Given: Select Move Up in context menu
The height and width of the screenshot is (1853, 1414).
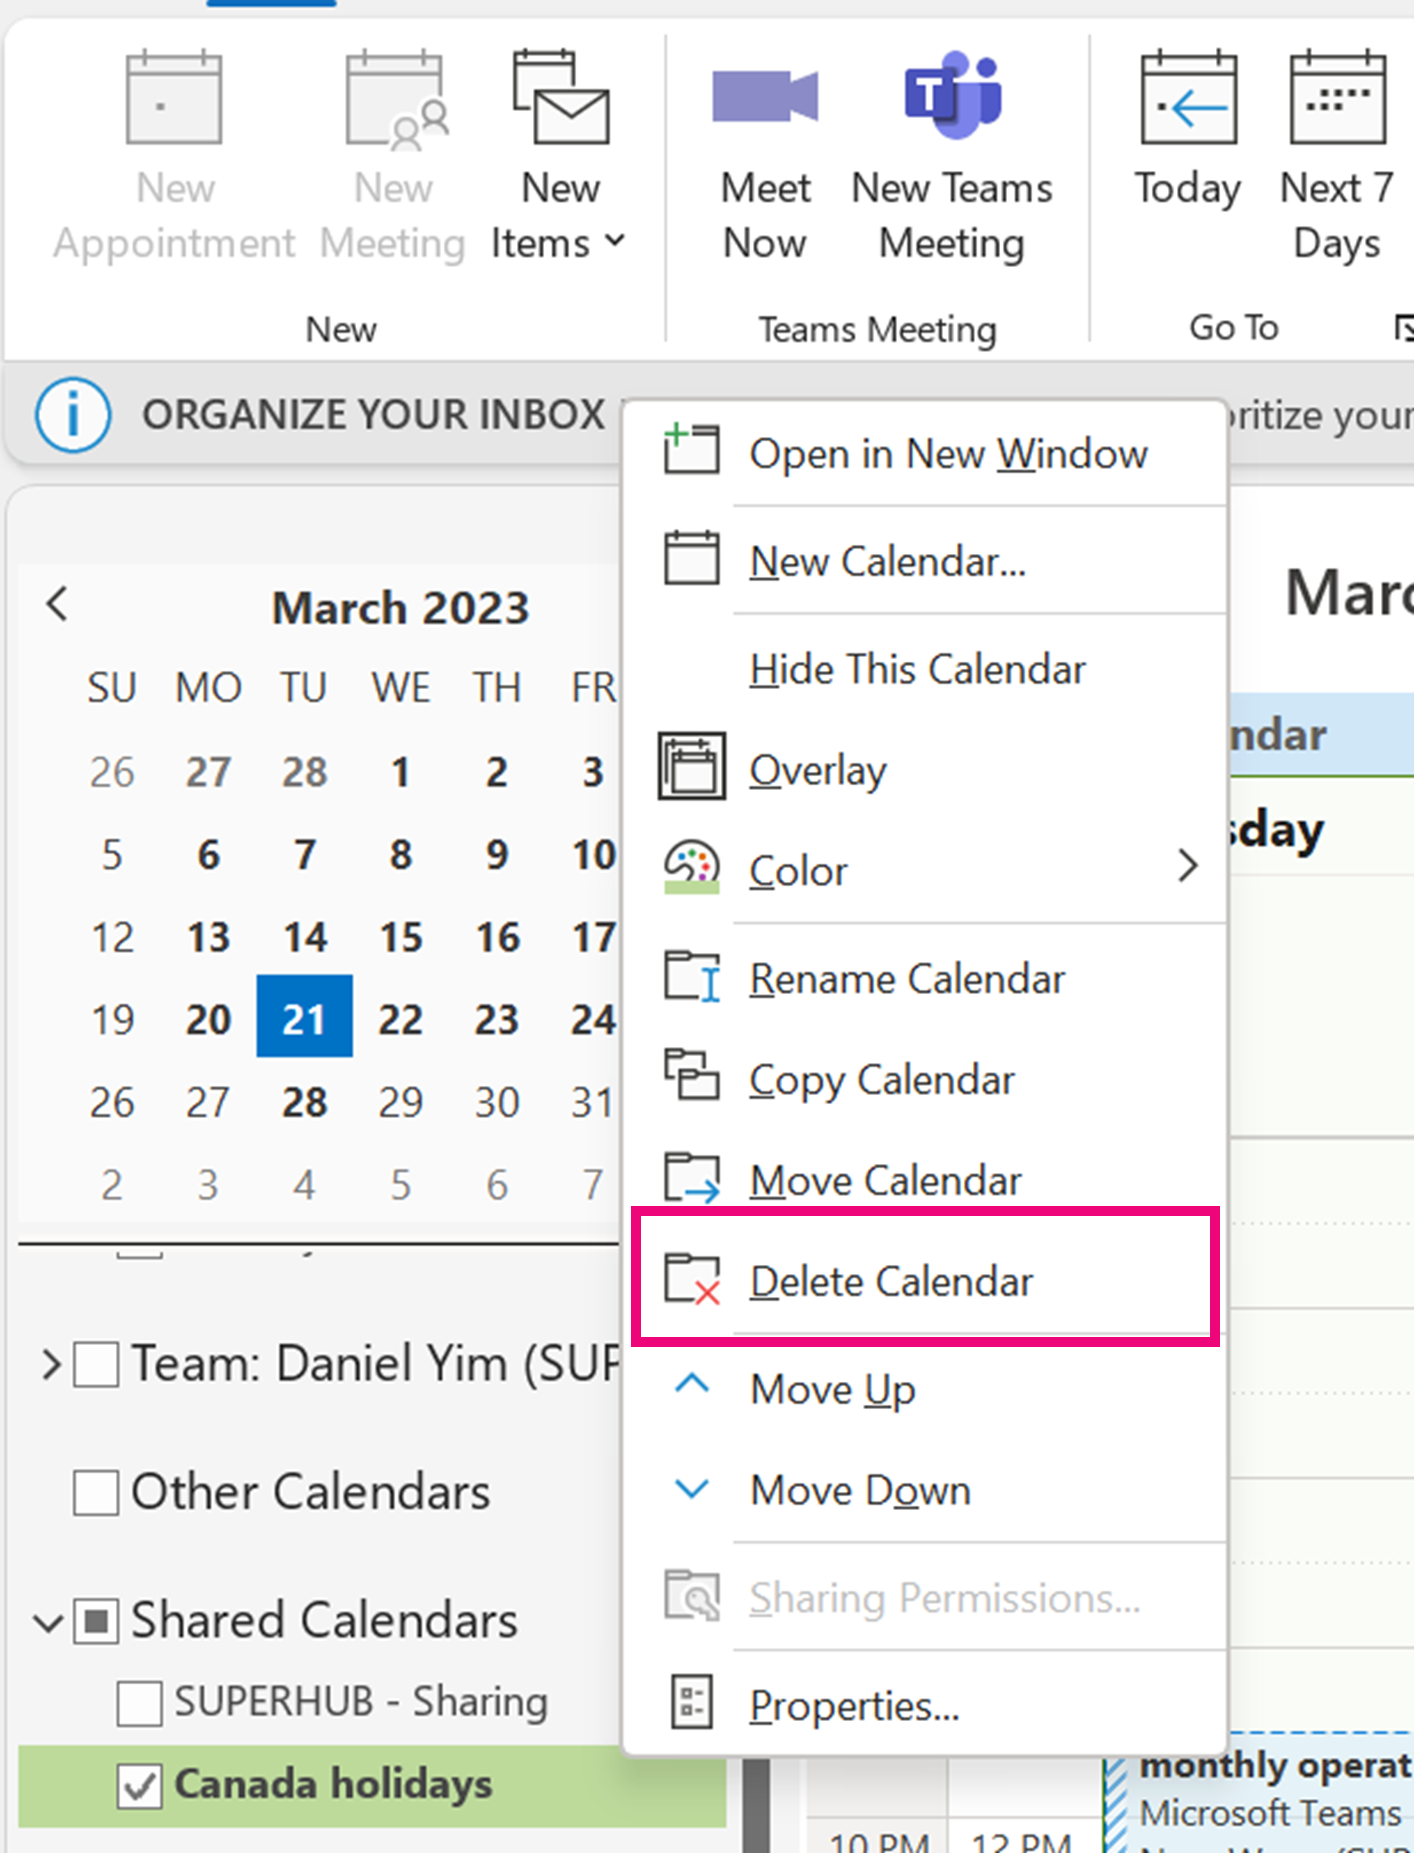Looking at the screenshot, I should tap(832, 1389).
